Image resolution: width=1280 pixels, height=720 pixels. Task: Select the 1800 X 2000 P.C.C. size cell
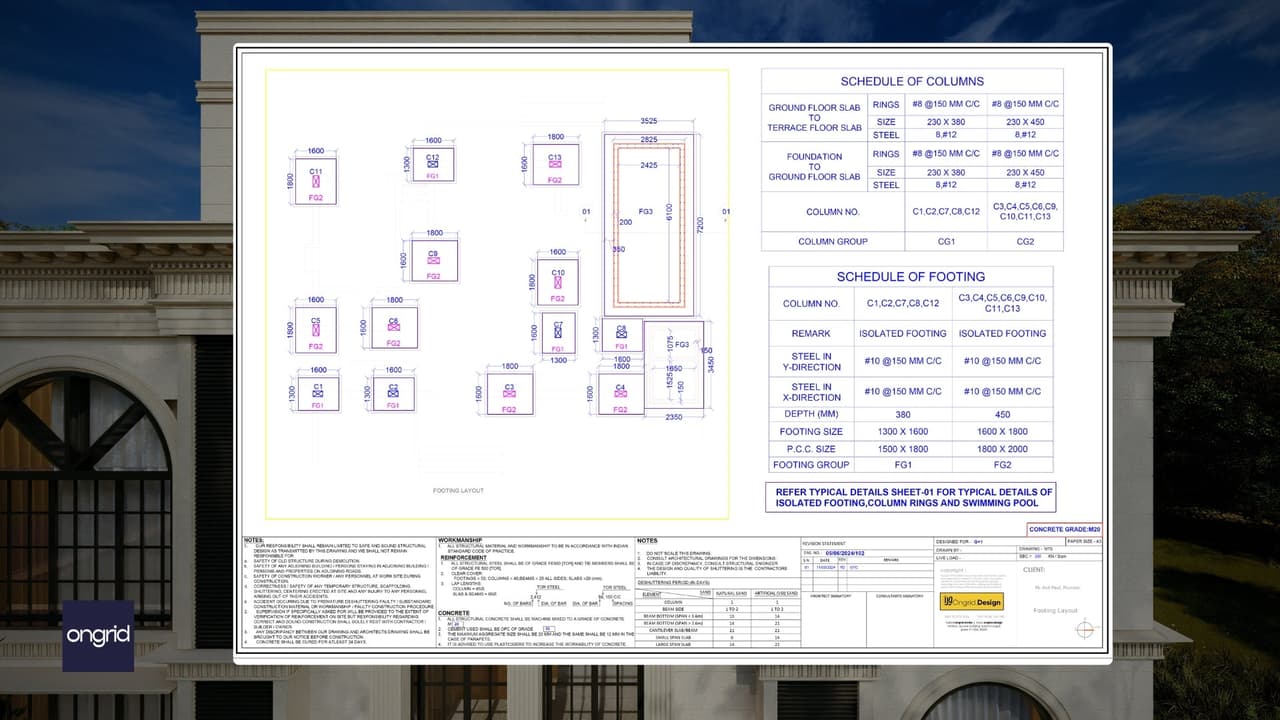1002,448
